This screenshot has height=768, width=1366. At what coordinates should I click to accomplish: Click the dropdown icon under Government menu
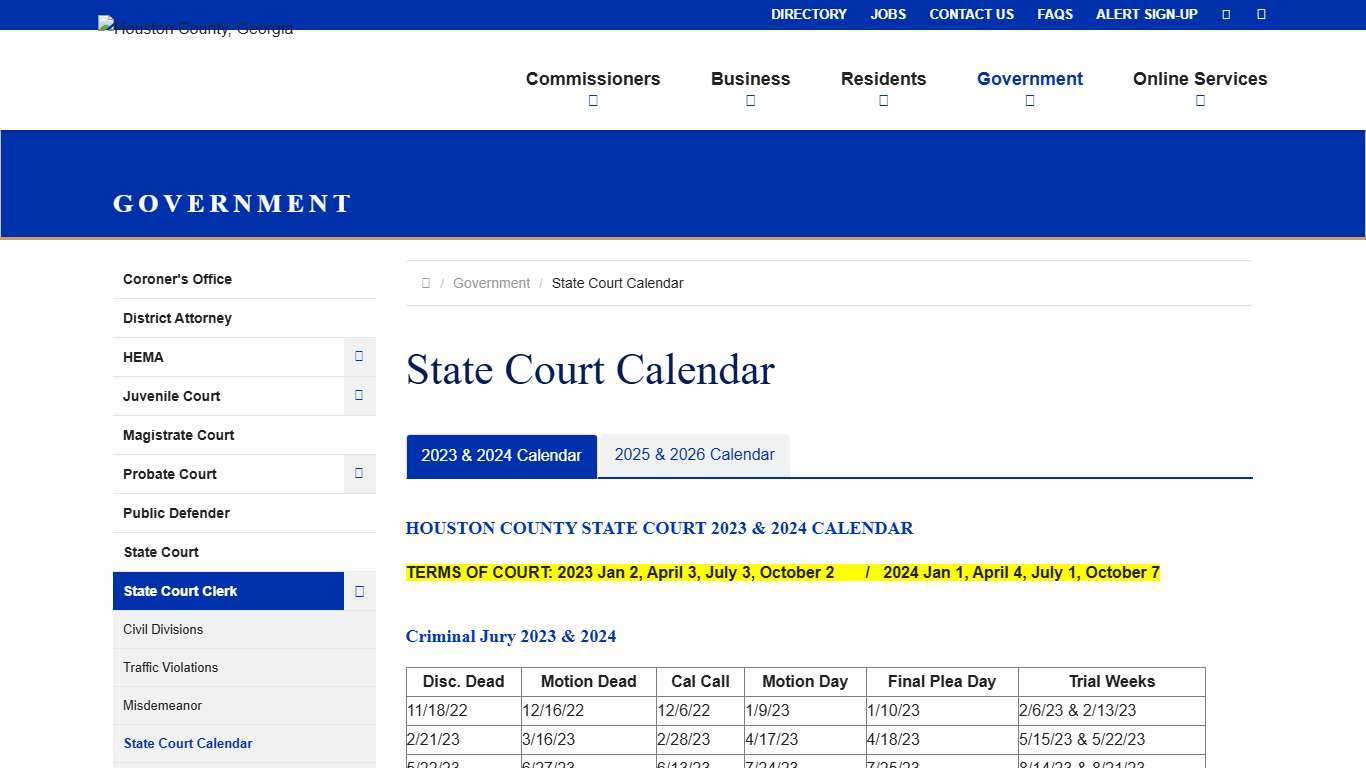pyautogui.click(x=1030, y=100)
